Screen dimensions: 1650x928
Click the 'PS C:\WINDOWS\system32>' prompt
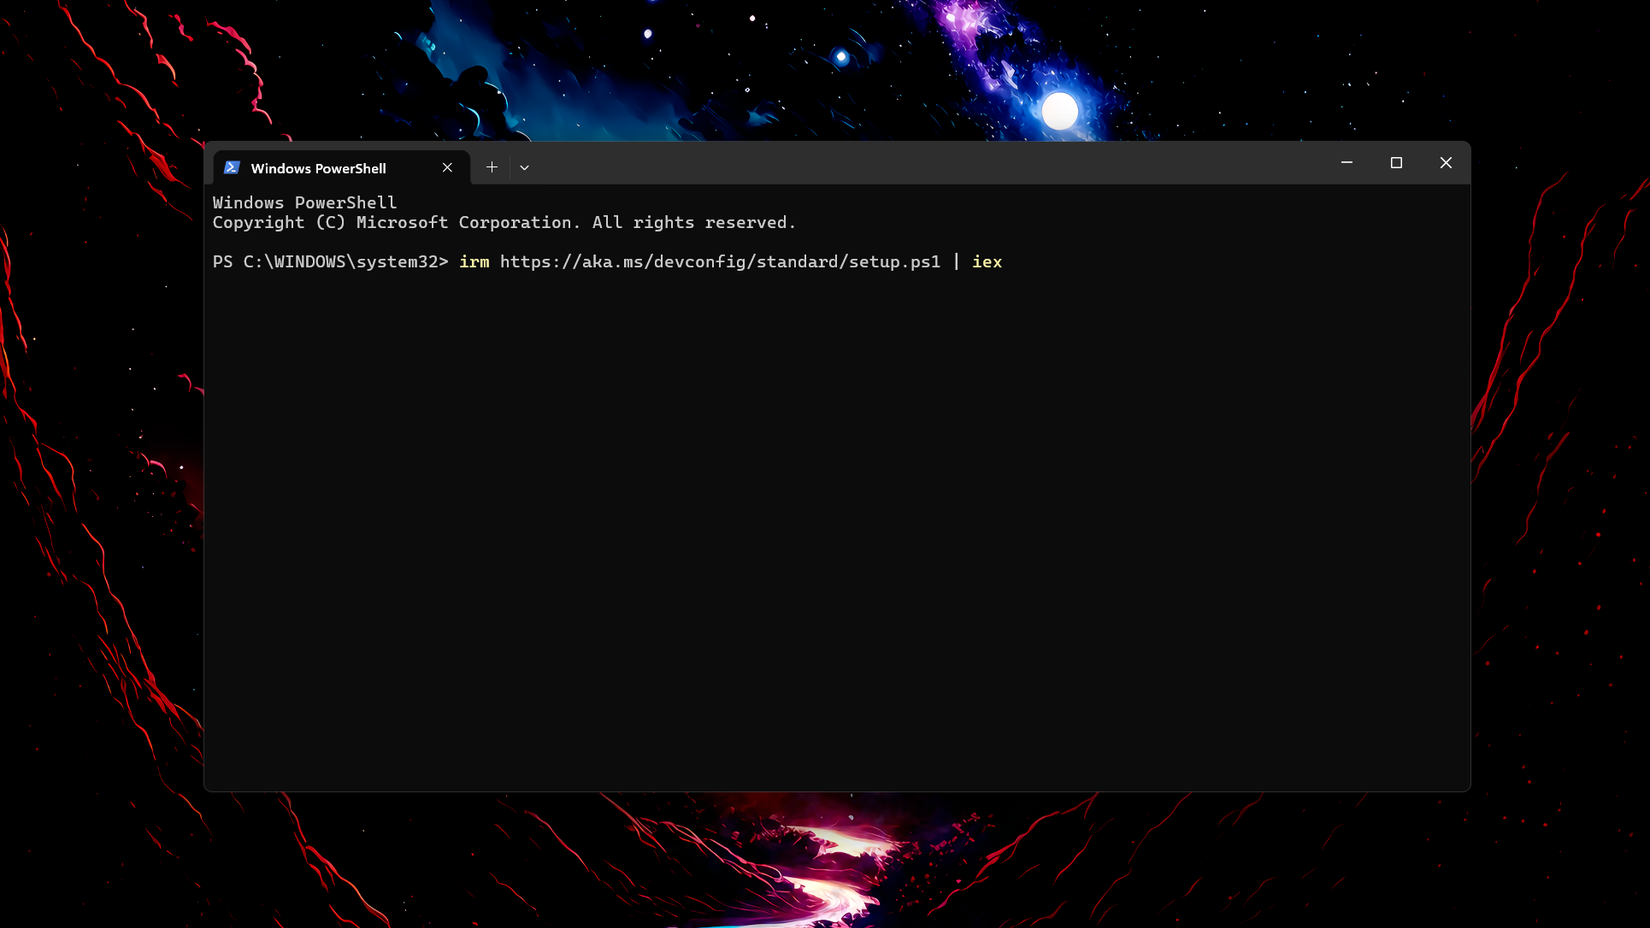pyautogui.click(x=330, y=262)
